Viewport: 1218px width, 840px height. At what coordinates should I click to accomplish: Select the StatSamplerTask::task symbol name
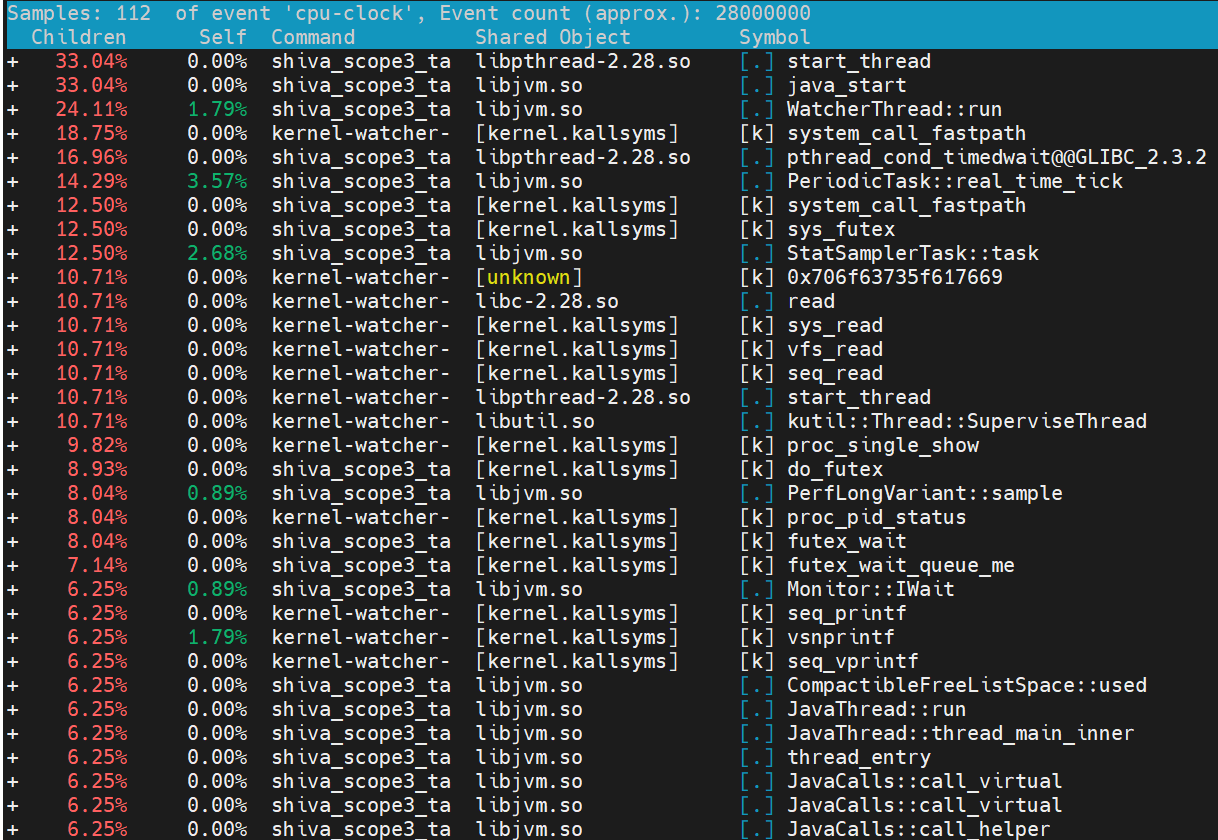tap(913, 254)
